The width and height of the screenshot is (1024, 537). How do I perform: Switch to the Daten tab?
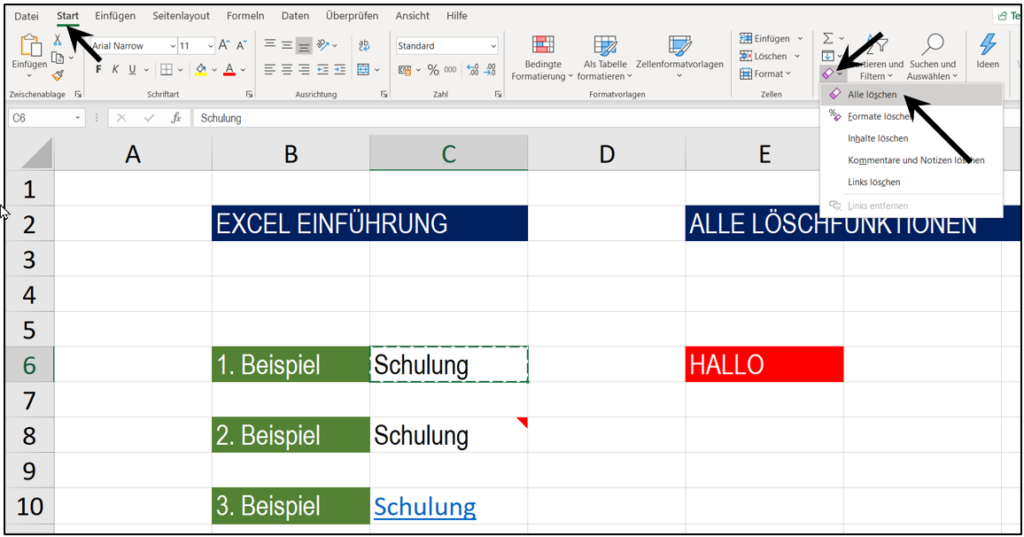coord(295,16)
